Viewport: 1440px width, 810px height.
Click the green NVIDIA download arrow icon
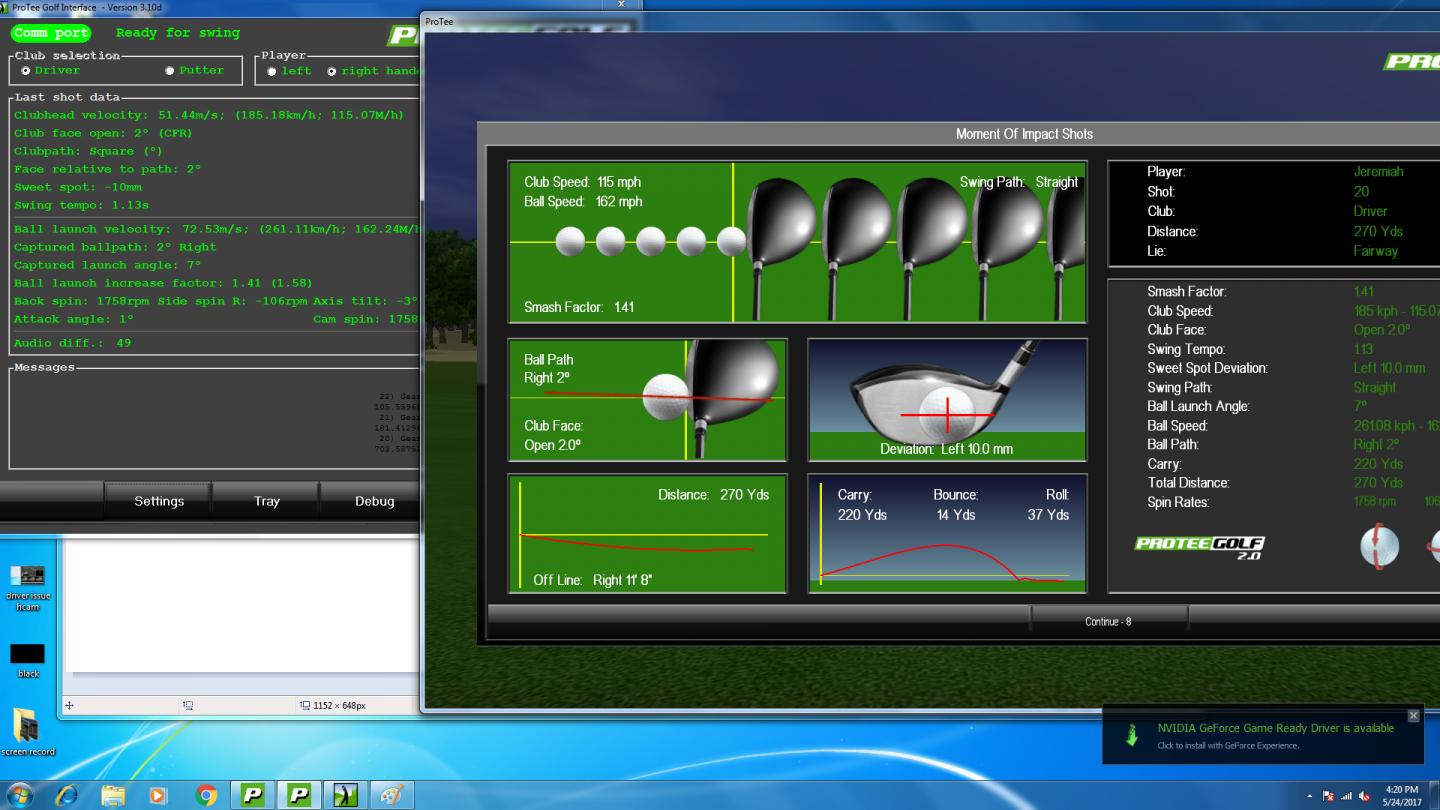[1132, 736]
